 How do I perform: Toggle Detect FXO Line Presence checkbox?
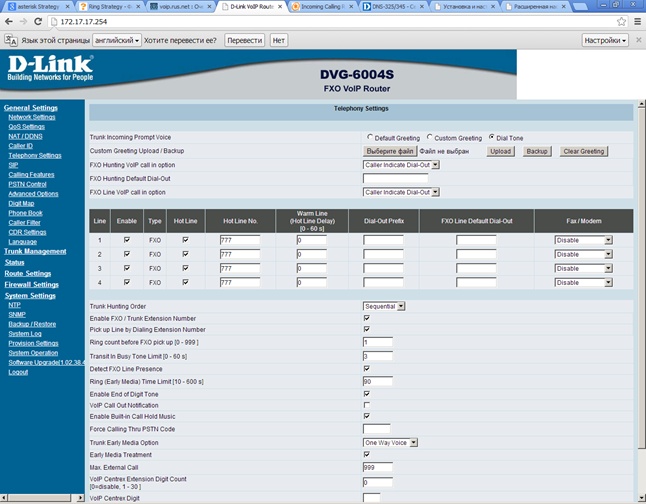coord(367,368)
